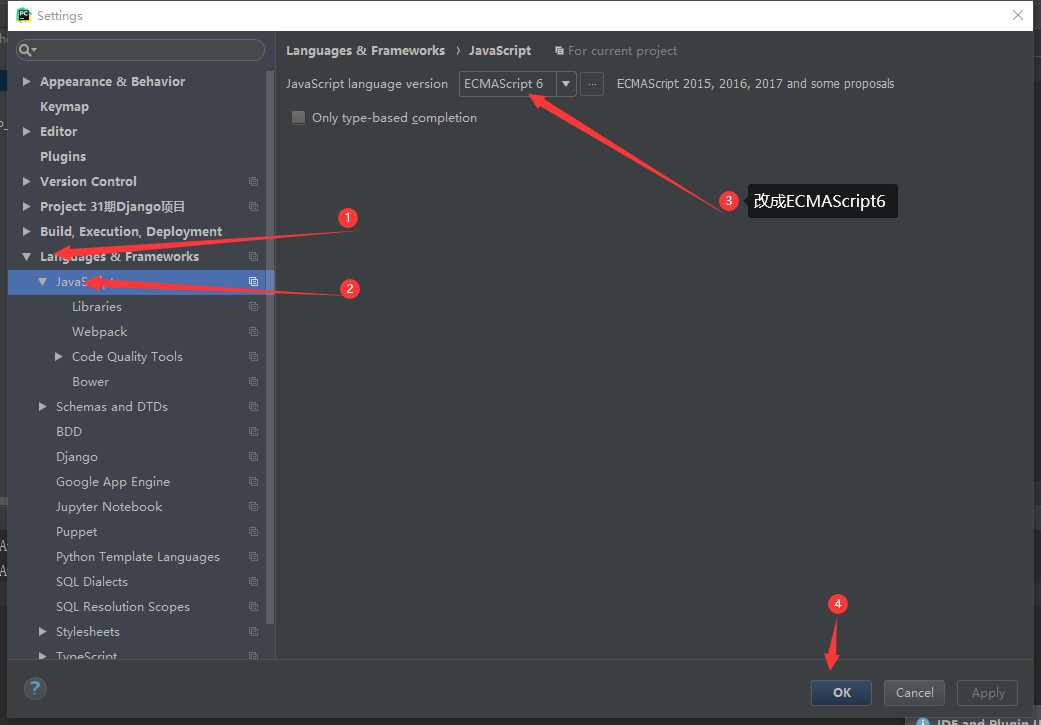
Task: Open the Plugins settings page
Action: 63,157
